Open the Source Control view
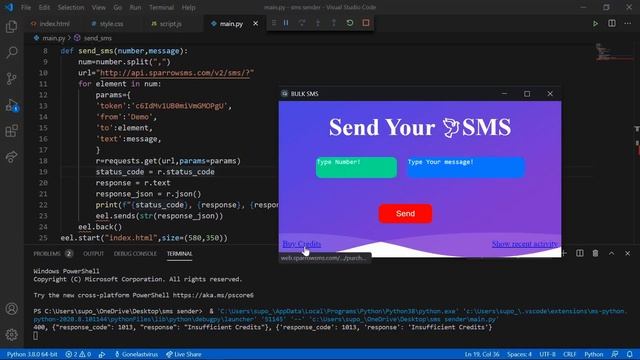This screenshot has height=360, width=640. [11, 78]
